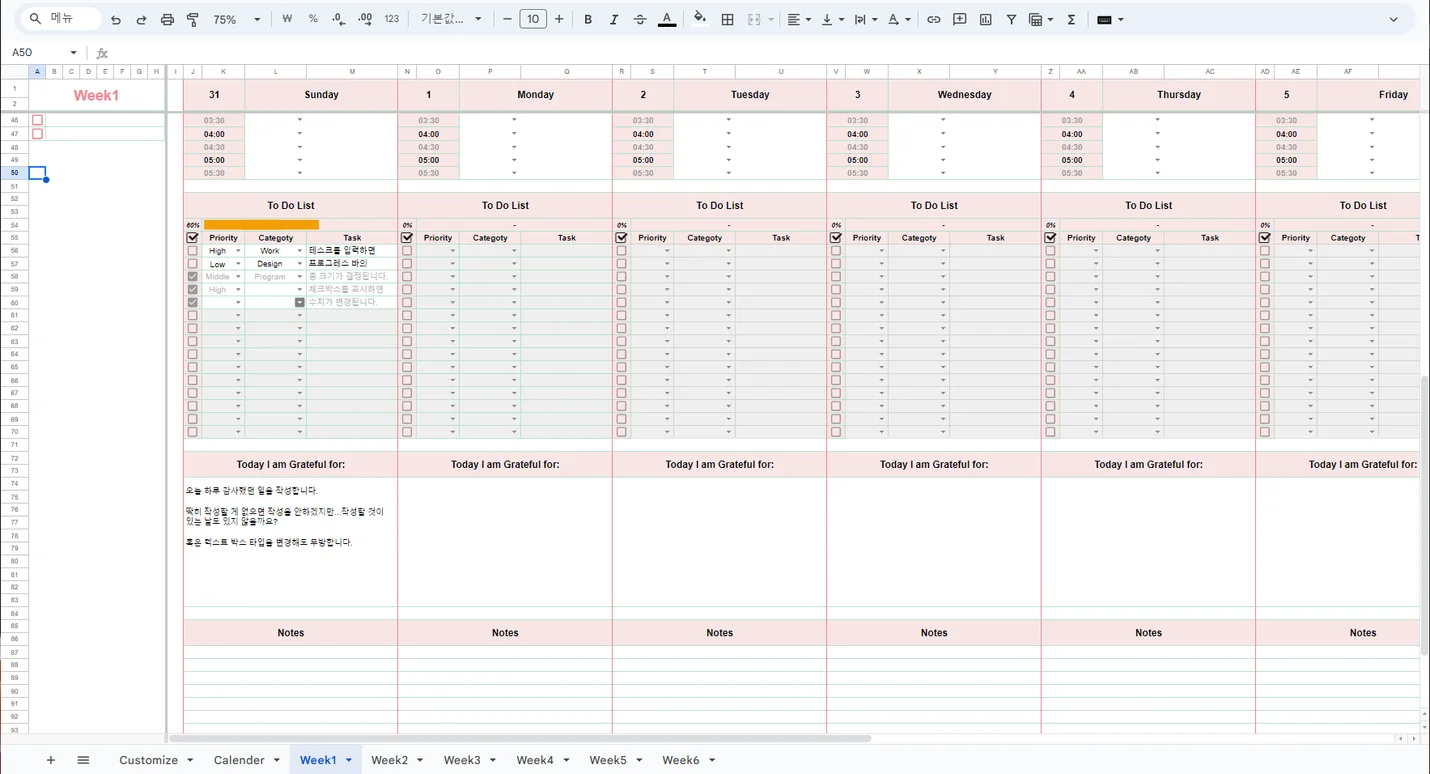Switch to the Week4 sheet tab
Screen dimensions: 1430x774
pos(535,760)
